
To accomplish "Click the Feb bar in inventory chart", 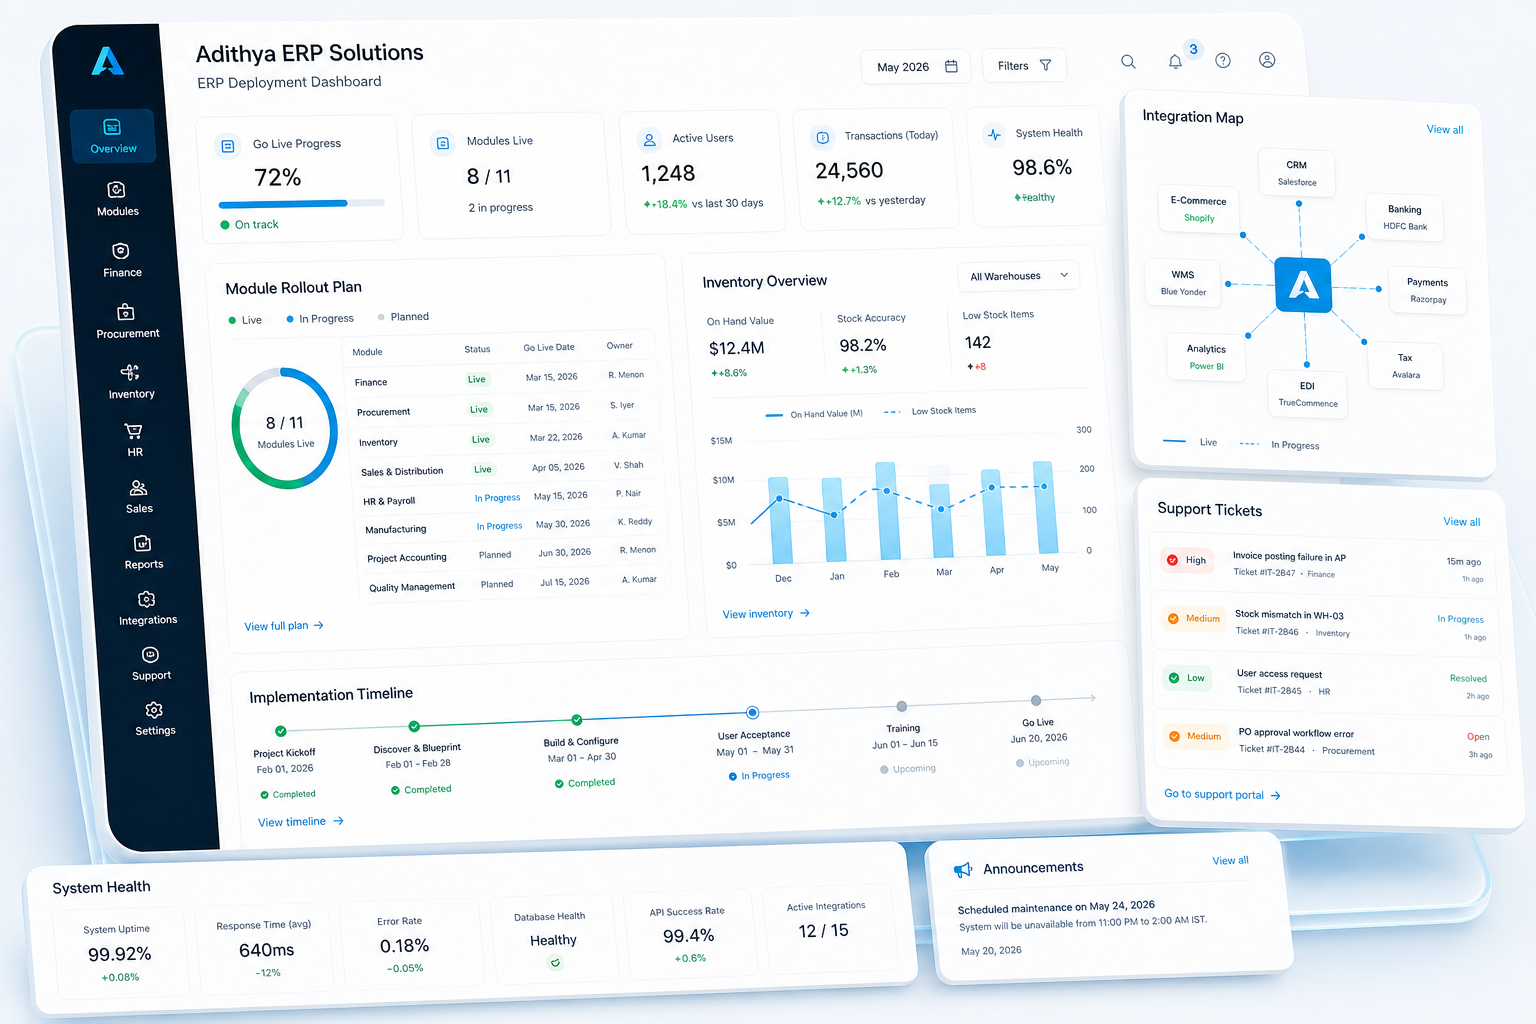I will click(x=887, y=510).
